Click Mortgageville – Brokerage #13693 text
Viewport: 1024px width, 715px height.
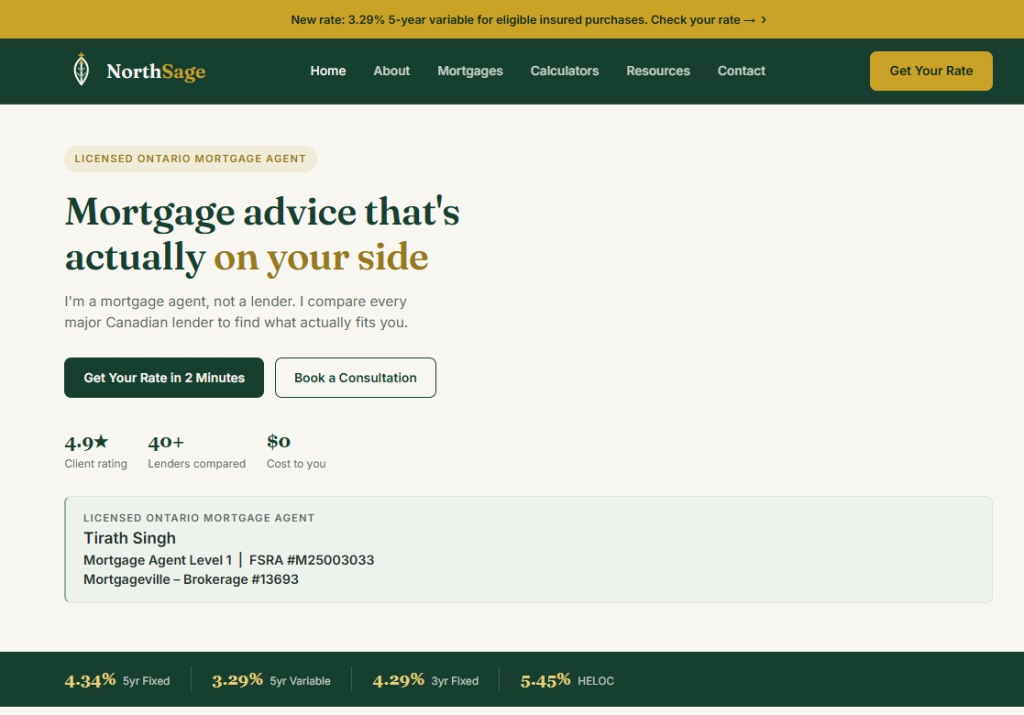click(x=191, y=579)
